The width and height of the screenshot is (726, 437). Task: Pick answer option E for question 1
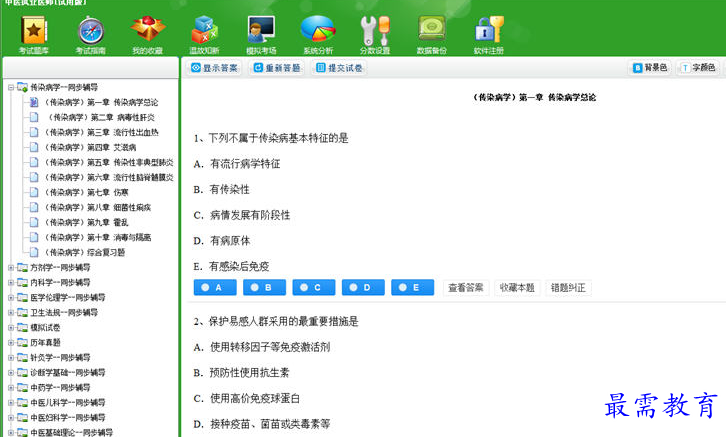(x=412, y=288)
